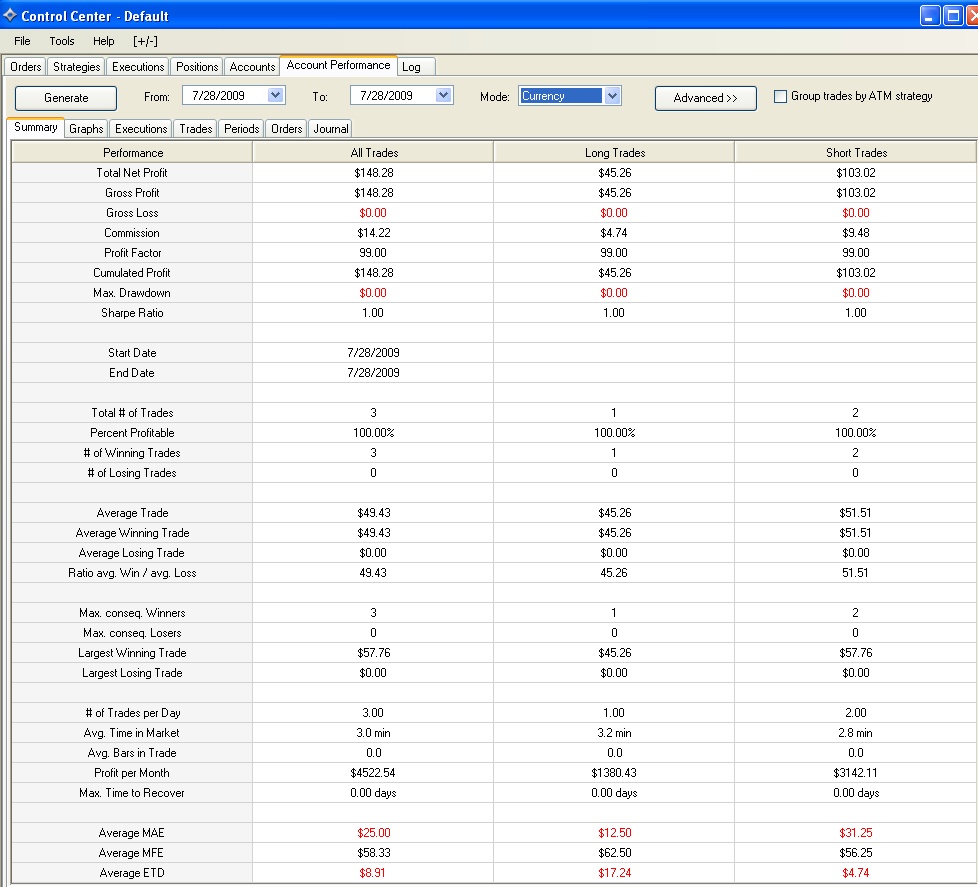Viewport: 978px width, 887px height.
Task: Click Profit per Month value $4522.54
Action: (373, 773)
